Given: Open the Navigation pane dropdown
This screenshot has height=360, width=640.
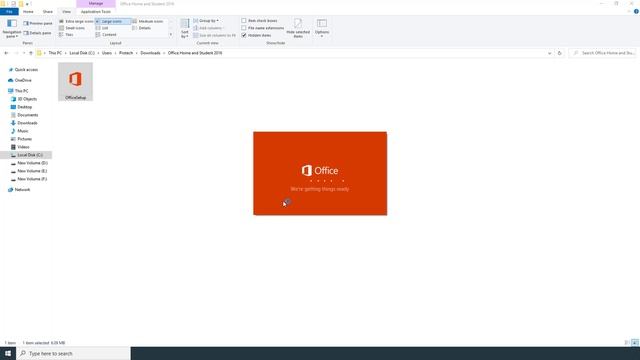Looking at the screenshot, I should (12, 29).
